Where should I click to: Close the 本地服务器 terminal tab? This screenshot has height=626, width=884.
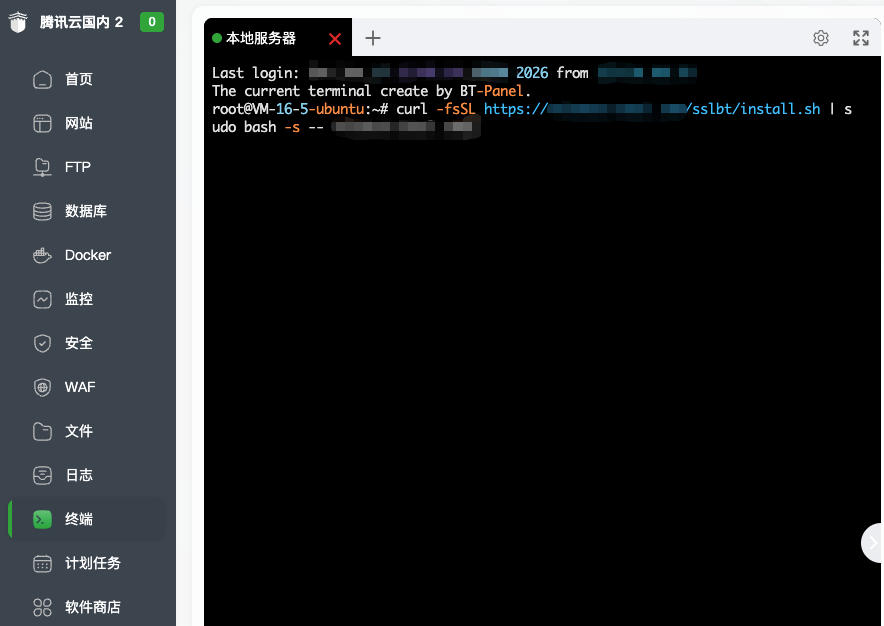point(335,39)
